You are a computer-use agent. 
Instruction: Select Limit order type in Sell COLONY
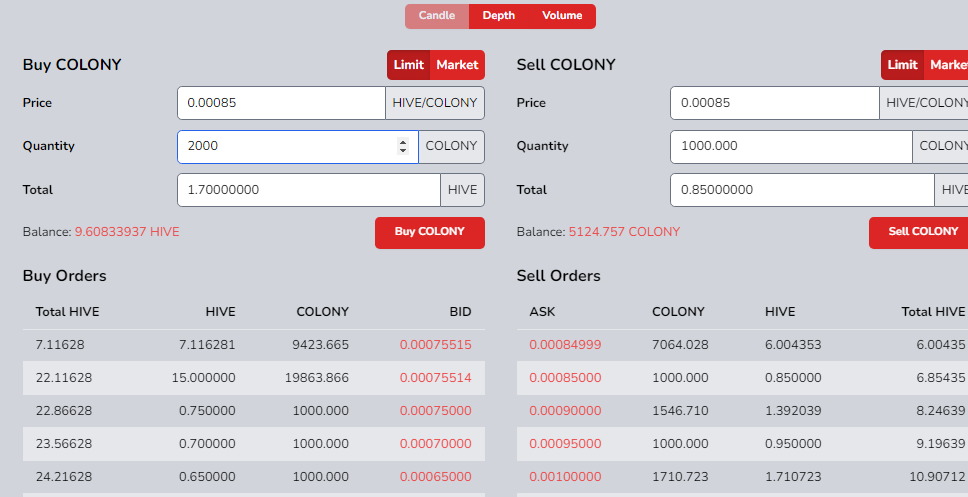click(x=903, y=65)
